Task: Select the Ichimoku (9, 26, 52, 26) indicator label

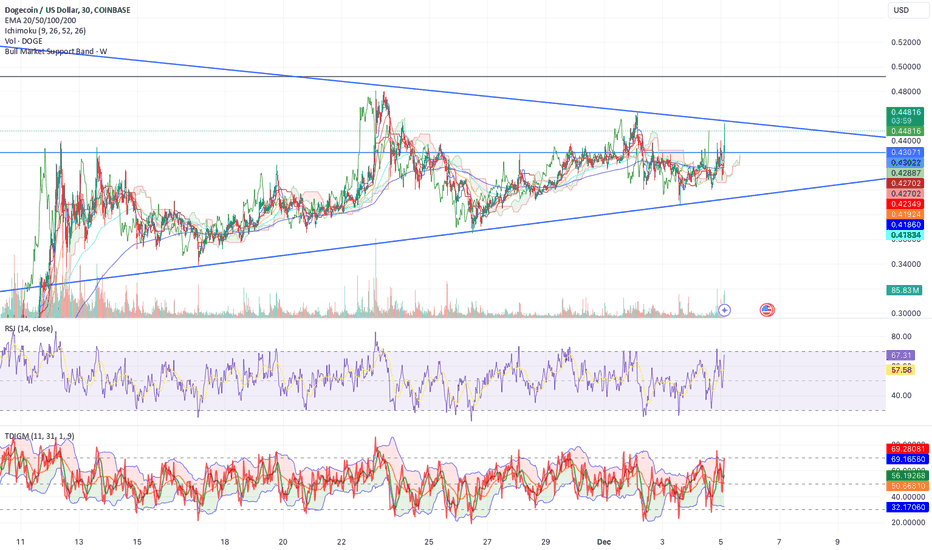Action: click(45, 30)
